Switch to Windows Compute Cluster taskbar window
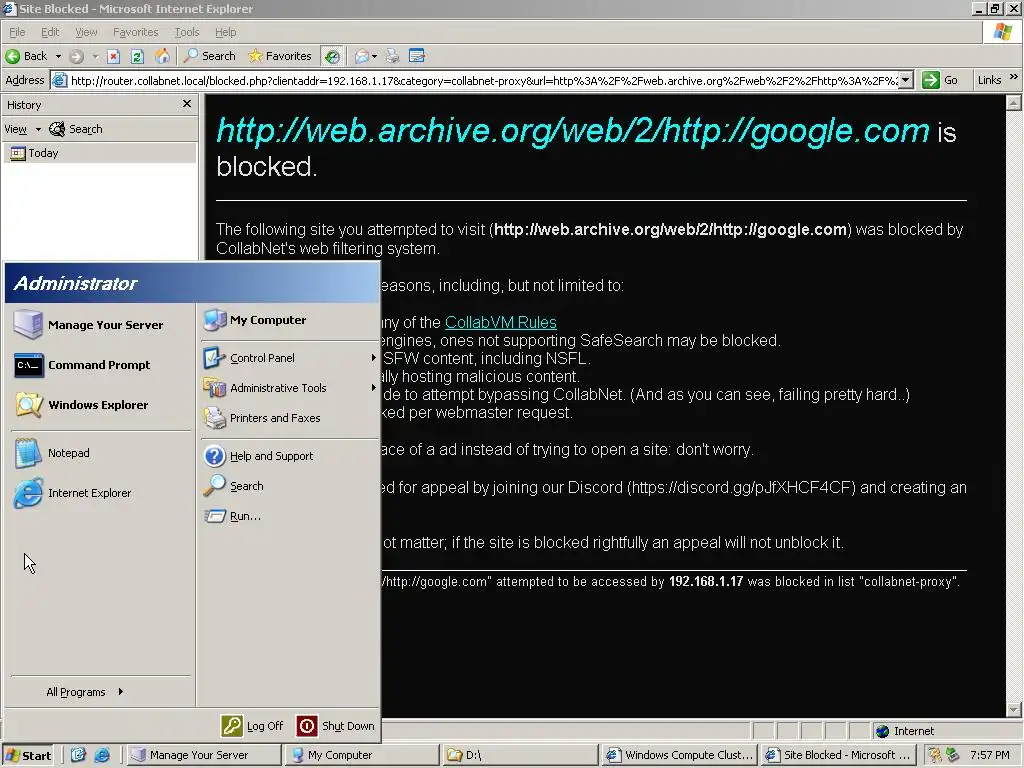 point(679,755)
